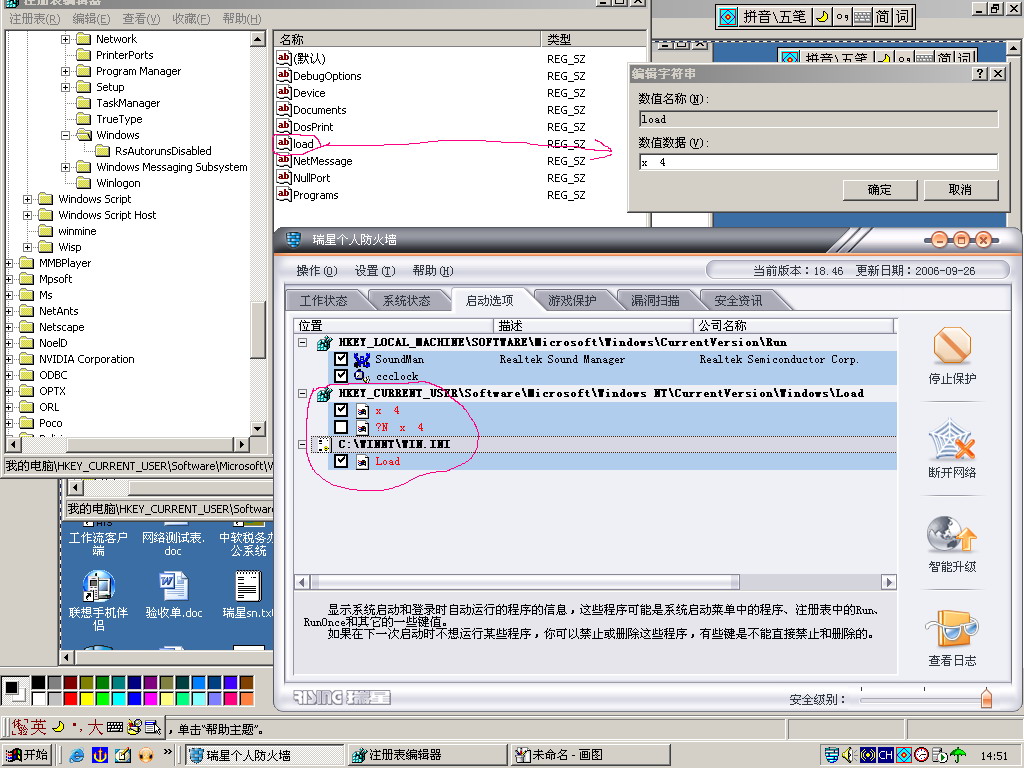
Task: Click the 英 language icon on bottom IME bar
Action: point(39,727)
